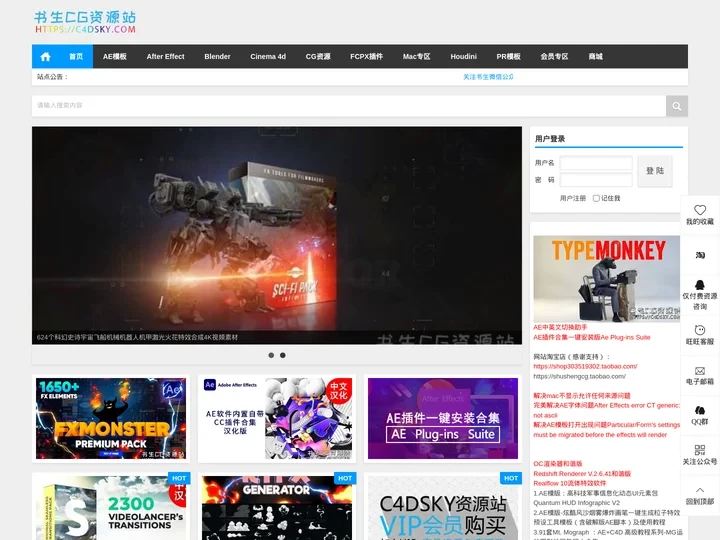Open the shushengcg.taobao.com link
Image resolution: width=720 pixels, height=540 pixels.
point(579,377)
